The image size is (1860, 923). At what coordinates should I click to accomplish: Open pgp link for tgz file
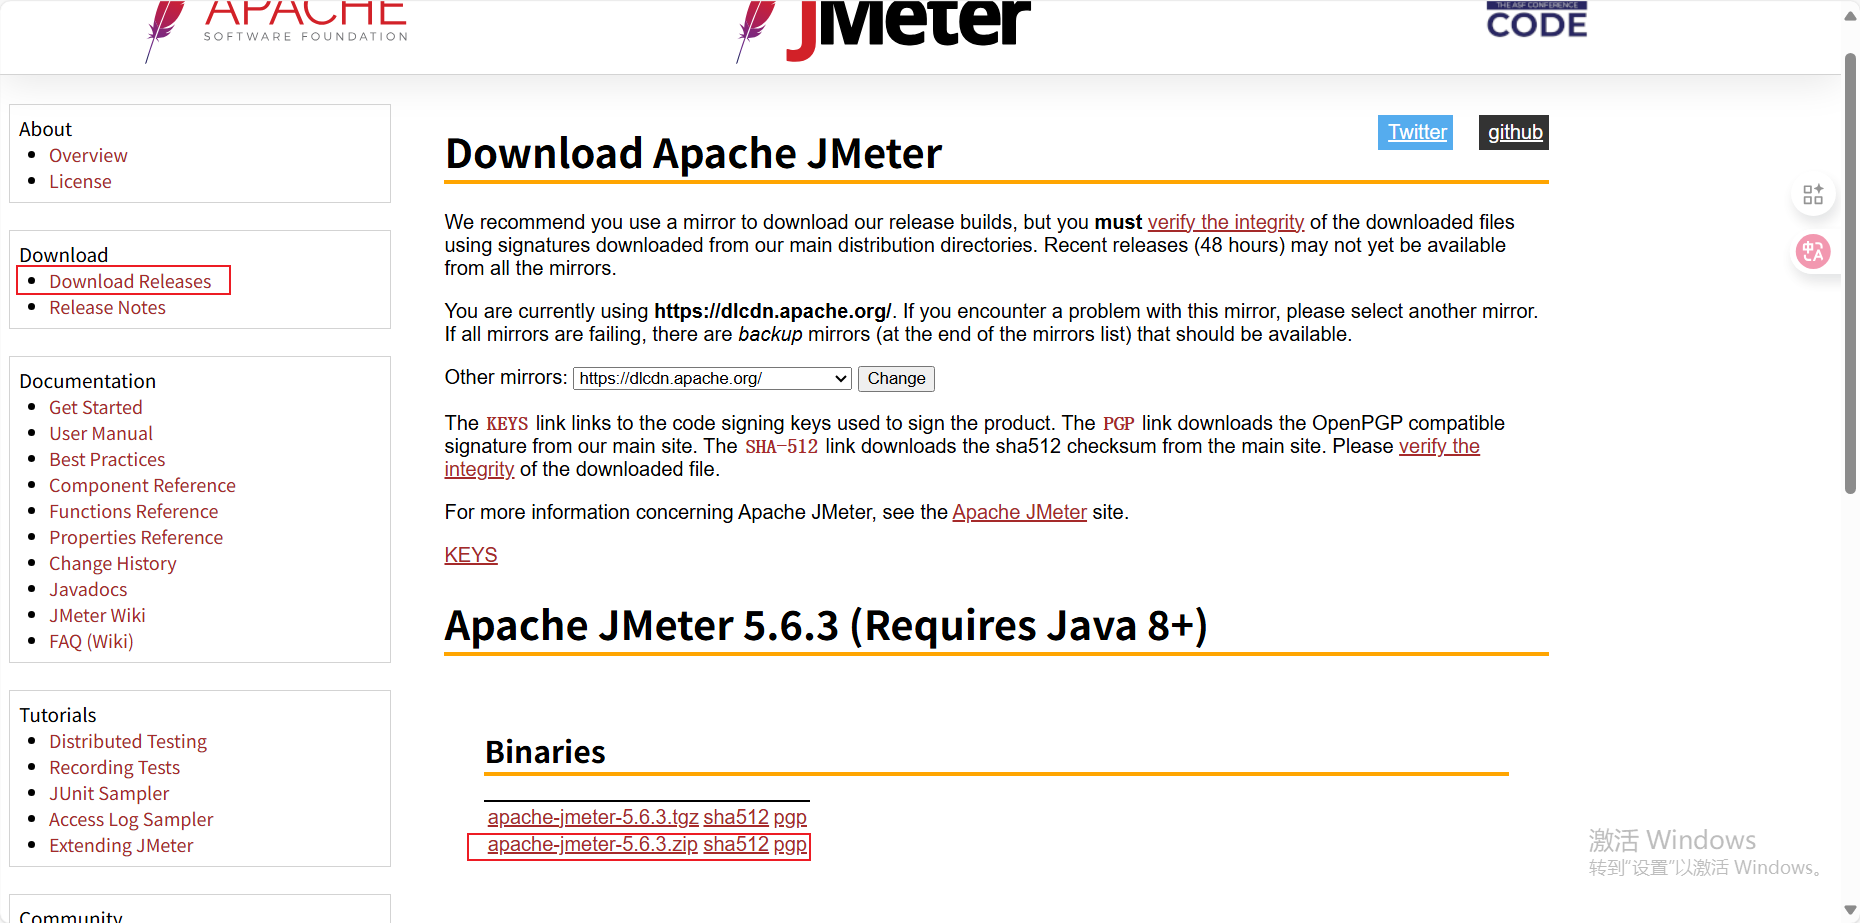click(x=790, y=817)
